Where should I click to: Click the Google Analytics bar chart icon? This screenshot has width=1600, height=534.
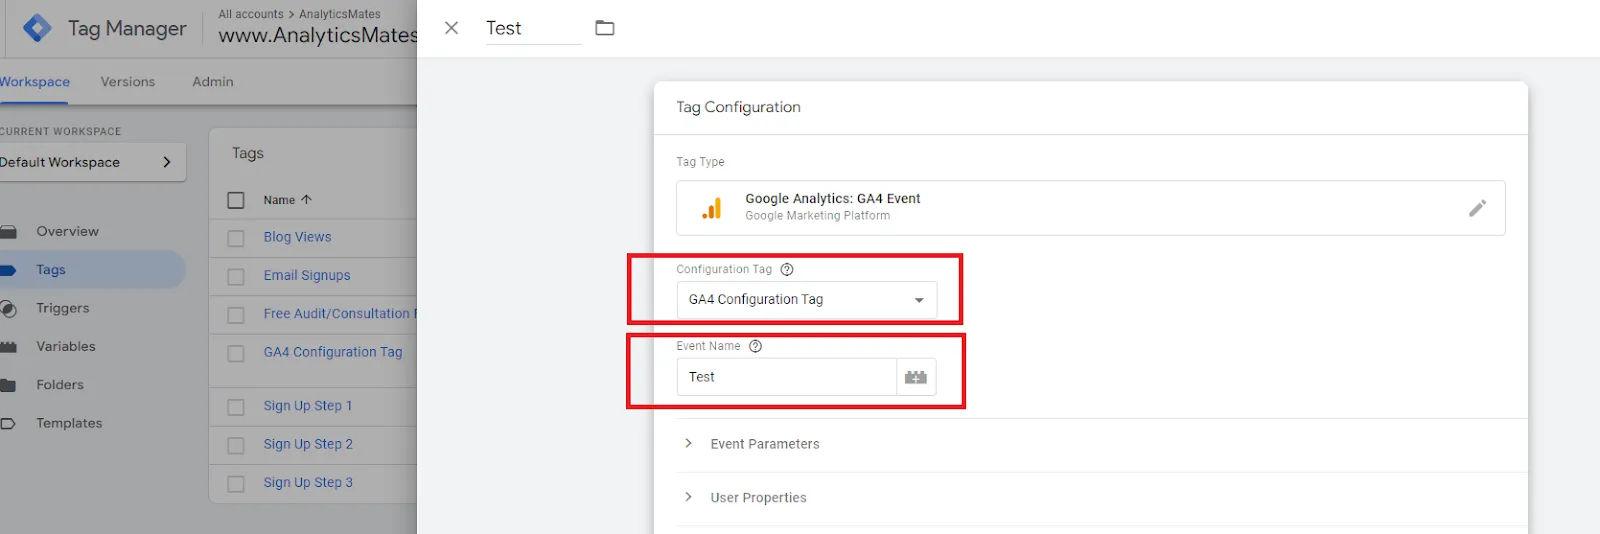coord(712,208)
